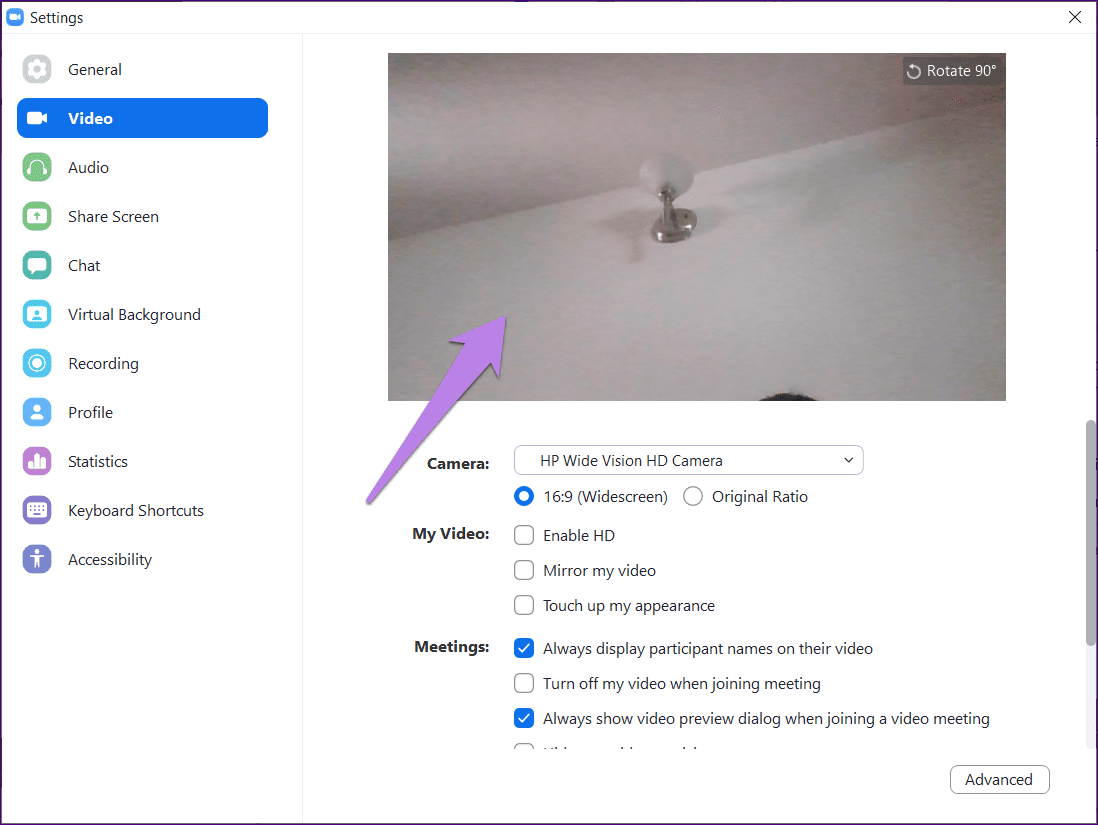Uncheck Always show video preview dialog
Viewport: 1098px width, 825px height.
524,719
